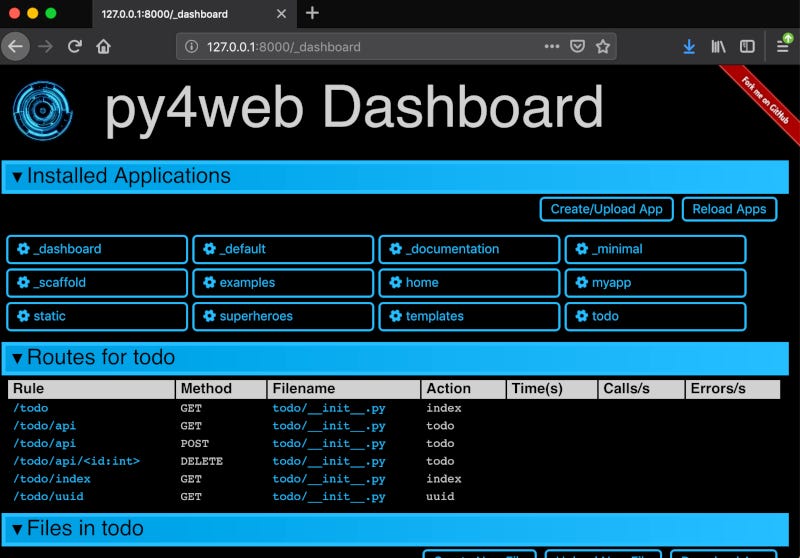Bookmark this page with star icon
The image size is (800, 558).
click(x=603, y=47)
